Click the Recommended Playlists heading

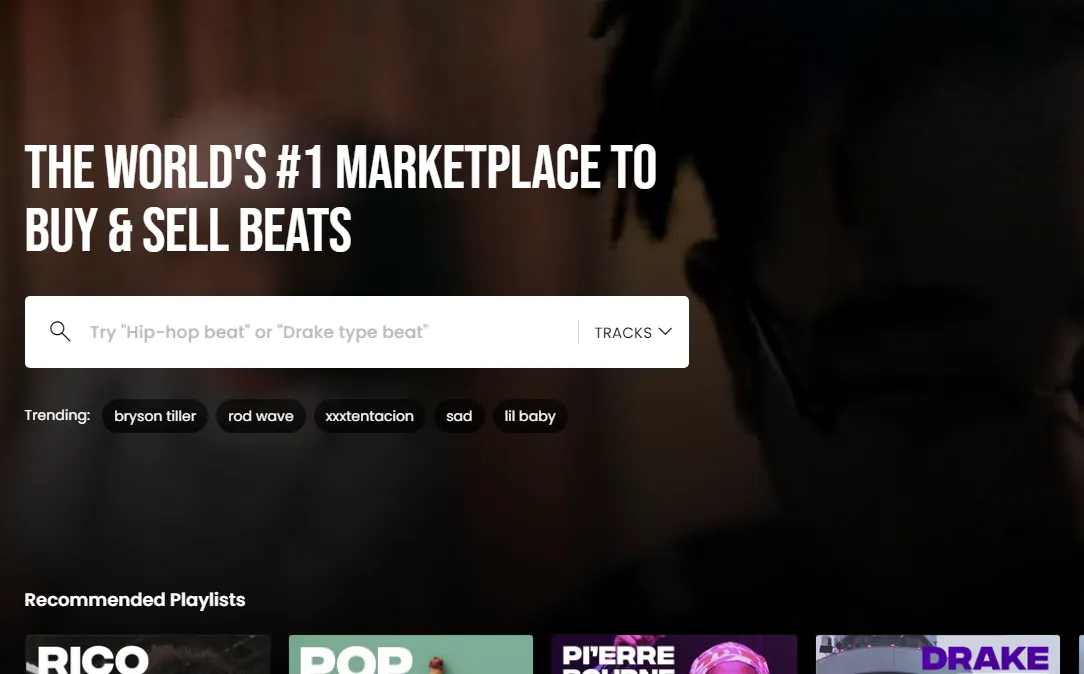pos(135,599)
